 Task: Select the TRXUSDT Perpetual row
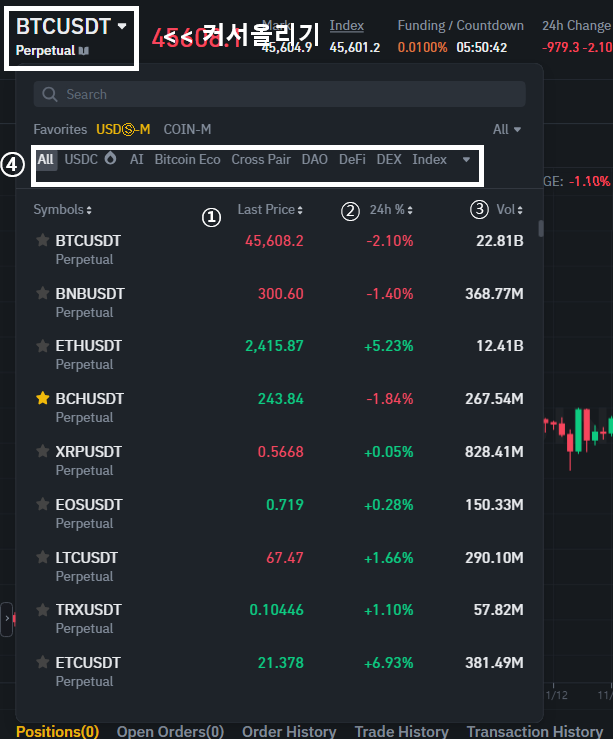(279, 619)
